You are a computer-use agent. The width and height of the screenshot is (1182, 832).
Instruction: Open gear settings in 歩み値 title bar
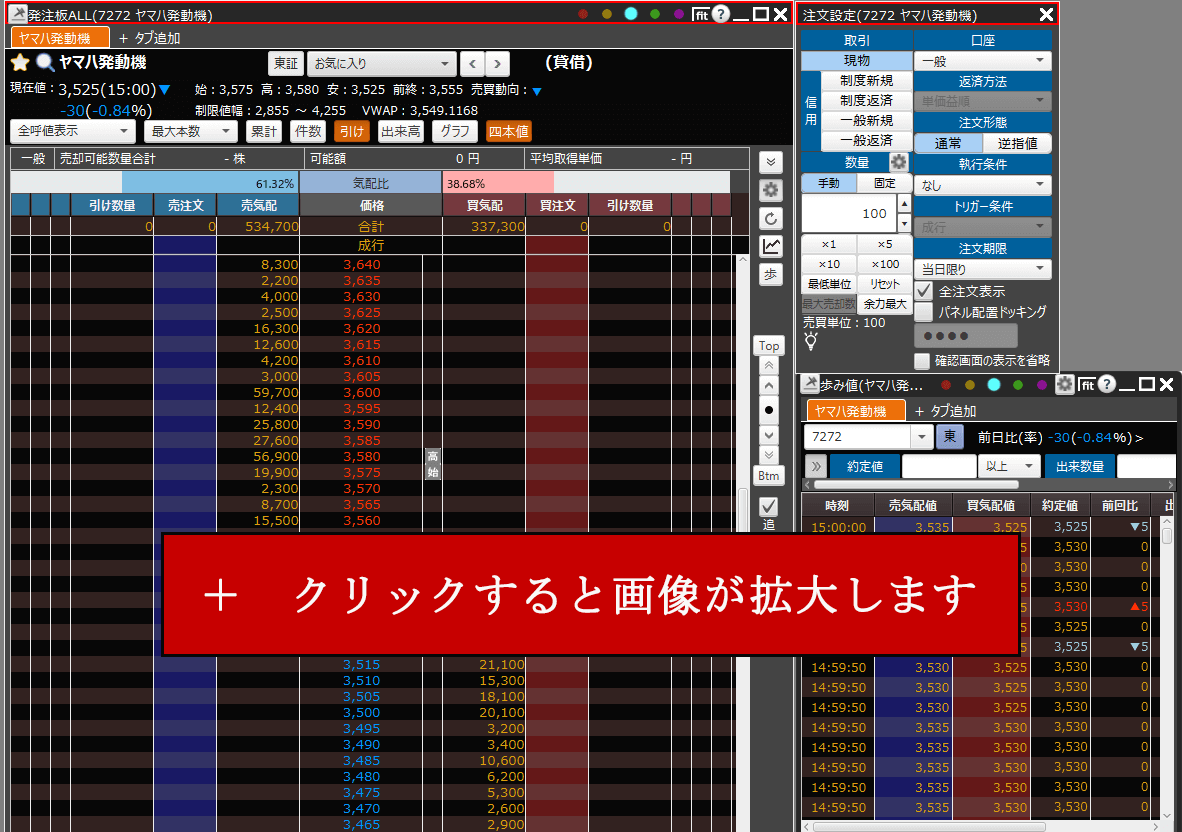click(1064, 384)
